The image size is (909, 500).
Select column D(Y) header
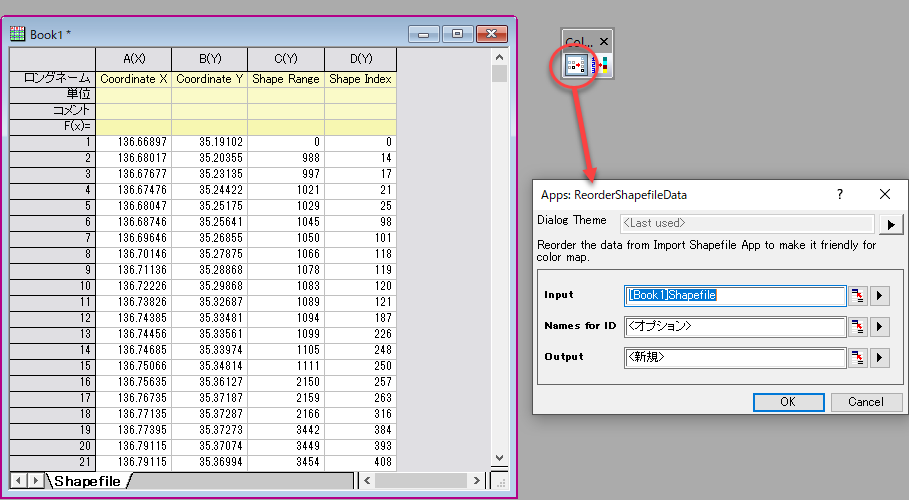(361, 59)
